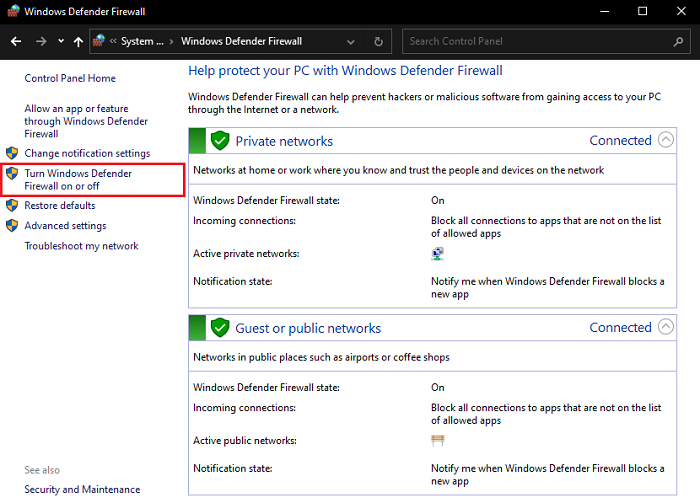Open the address bar history dropdown

(x=351, y=42)
